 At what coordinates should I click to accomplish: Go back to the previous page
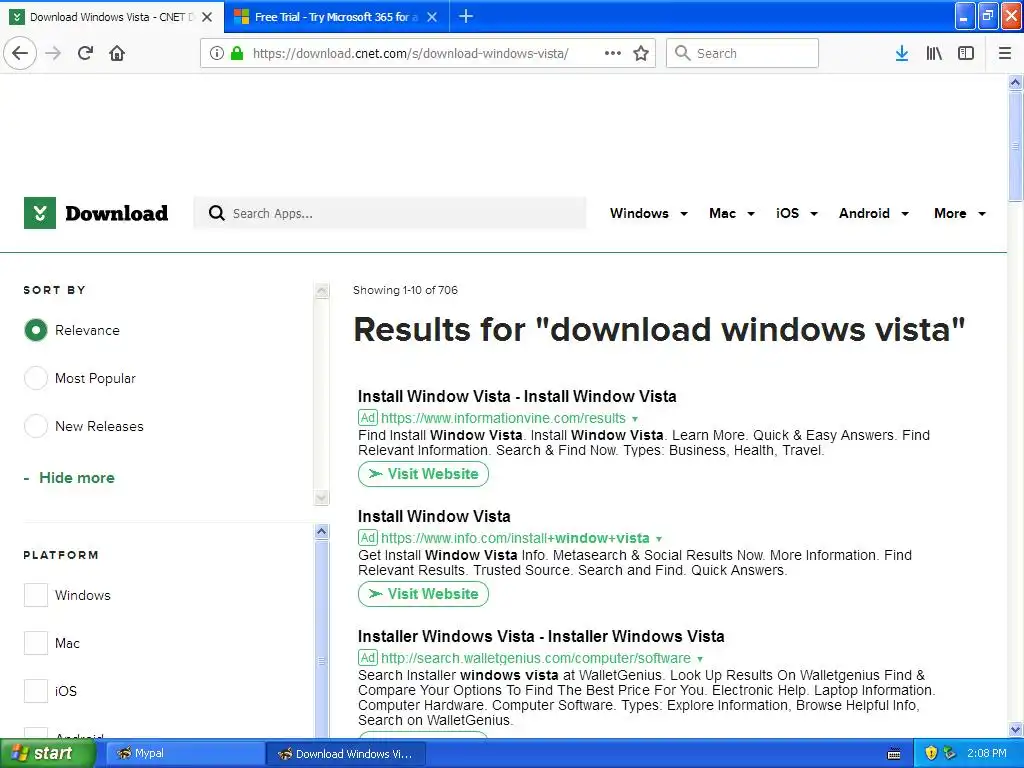point(20,53)
